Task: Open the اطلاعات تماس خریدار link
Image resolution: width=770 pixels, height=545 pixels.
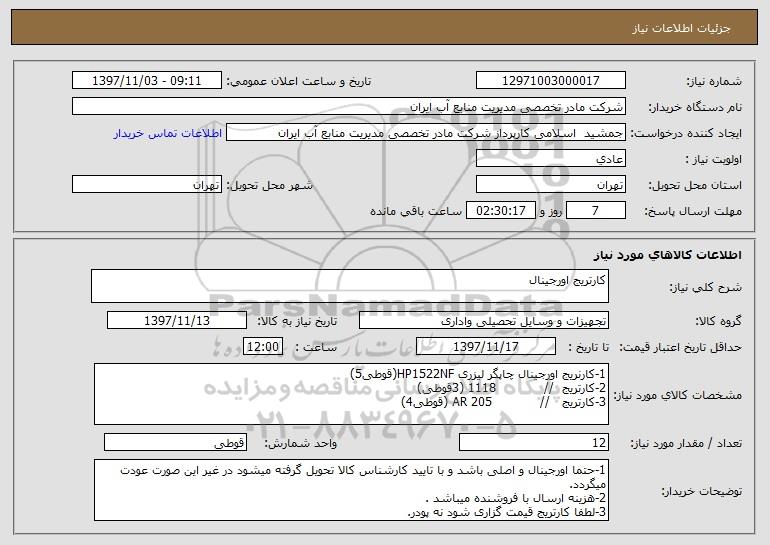Action: [168, 134]
